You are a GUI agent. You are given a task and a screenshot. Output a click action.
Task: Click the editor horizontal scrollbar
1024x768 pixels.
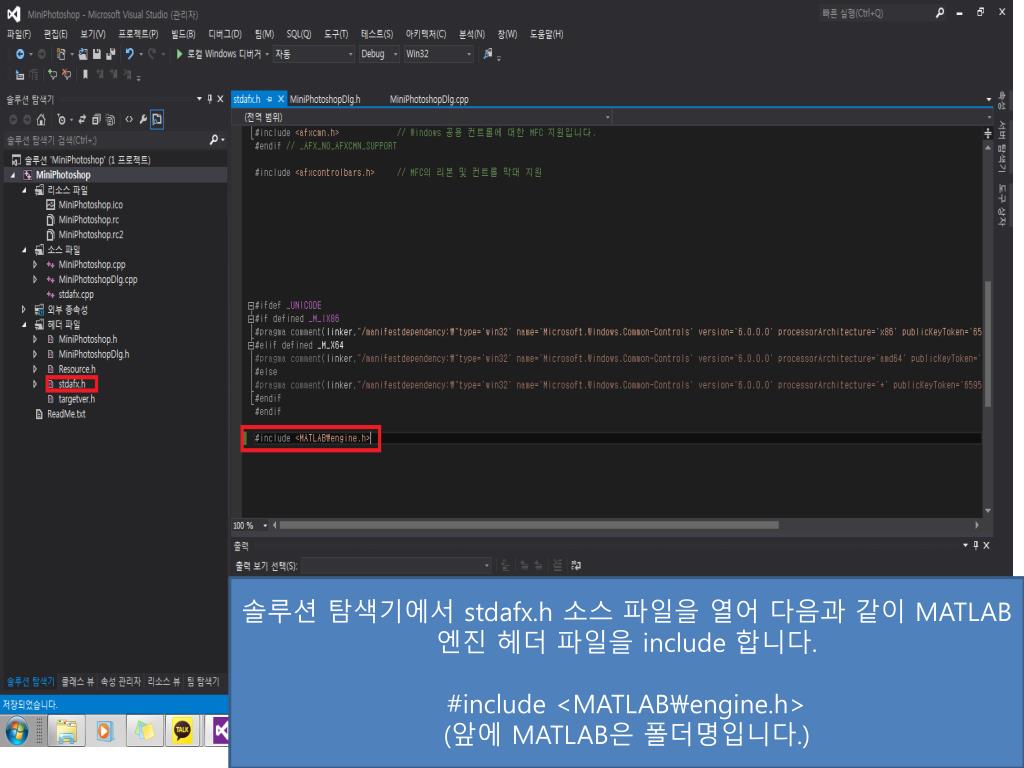pyautogui.click(x=528, y=525)
